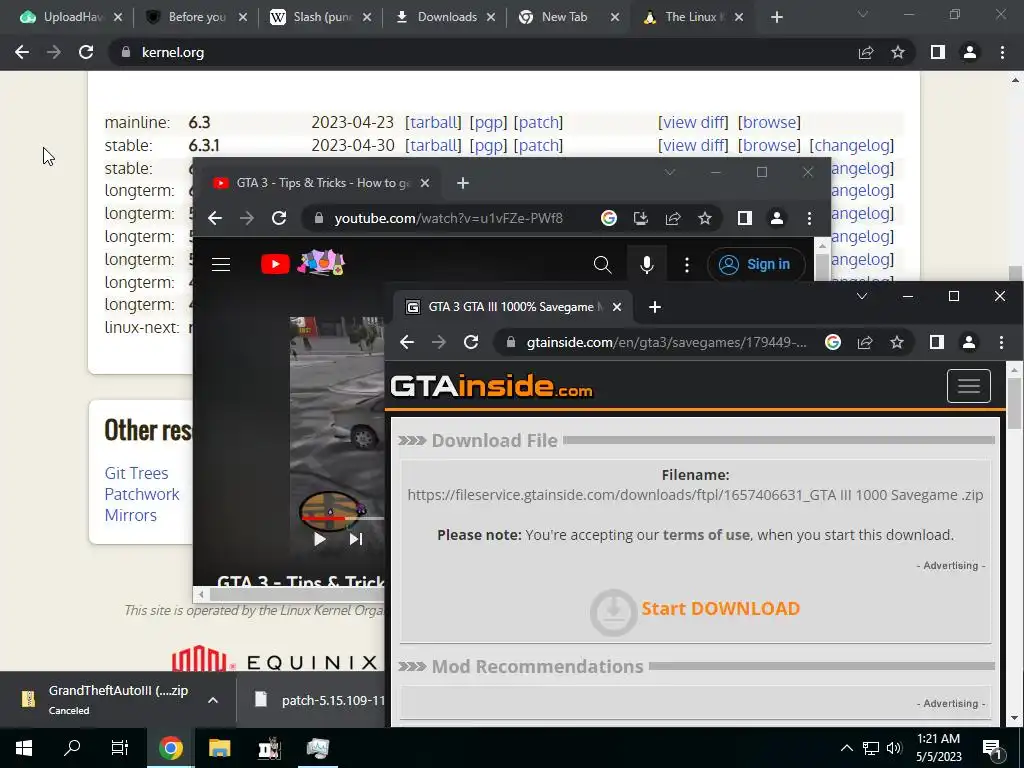Viewport: 1024px width, 768px height.
Task: Reload the GTAinside page
Action: coord(471,342)
